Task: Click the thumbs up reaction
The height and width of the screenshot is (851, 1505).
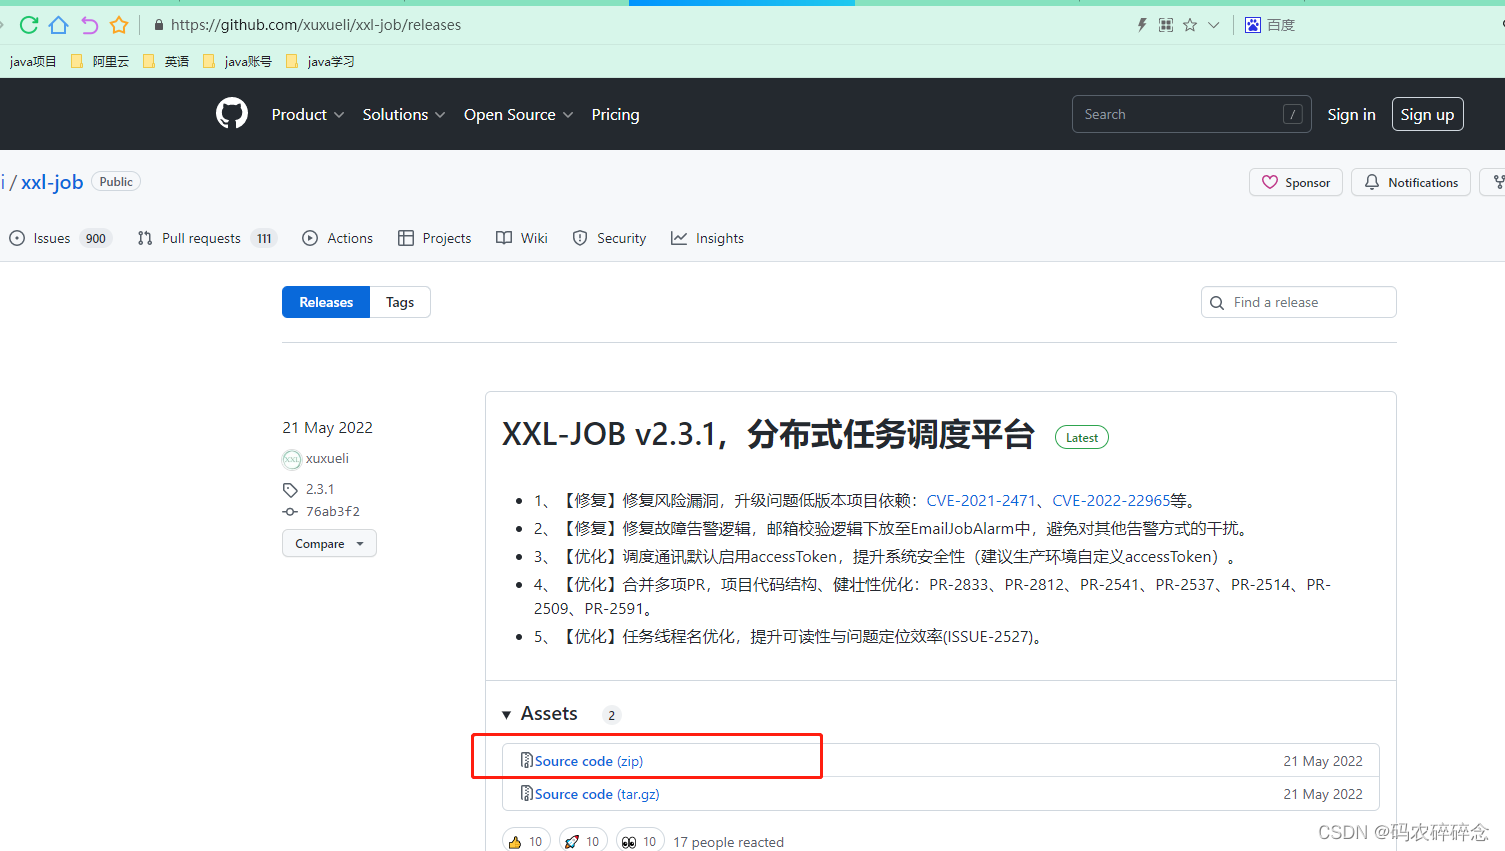Action: pos(526,841)
